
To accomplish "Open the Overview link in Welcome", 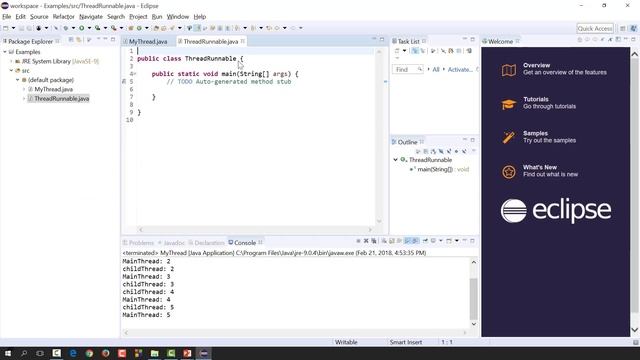I will pos(536,65).
